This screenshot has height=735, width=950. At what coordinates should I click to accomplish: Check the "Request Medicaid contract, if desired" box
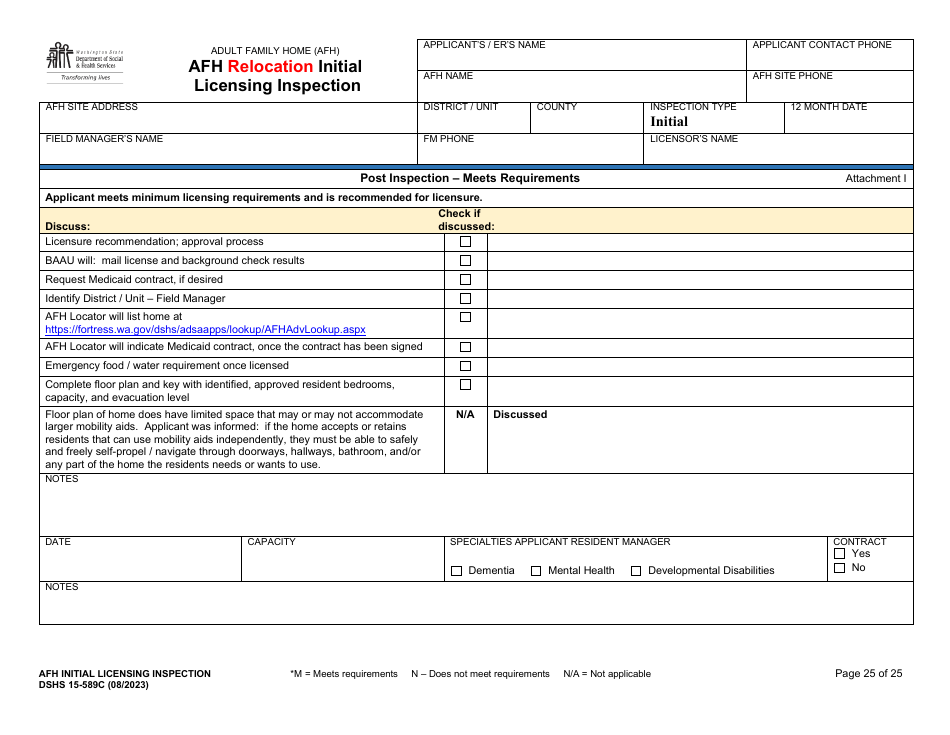coord(465,279)
